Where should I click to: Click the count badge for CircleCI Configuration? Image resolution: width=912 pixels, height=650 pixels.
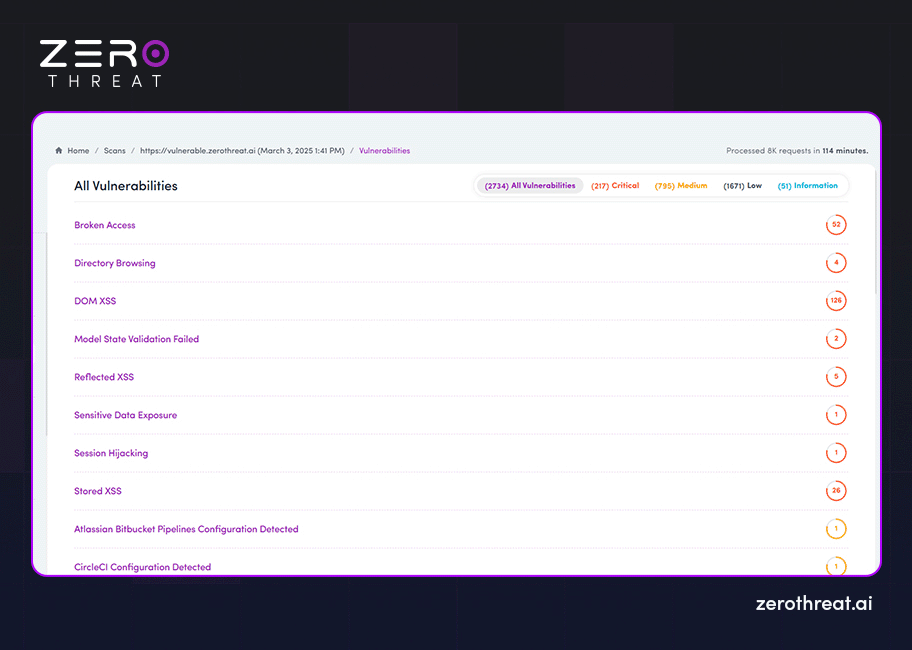pyautogui.click(x=836, y=566)
